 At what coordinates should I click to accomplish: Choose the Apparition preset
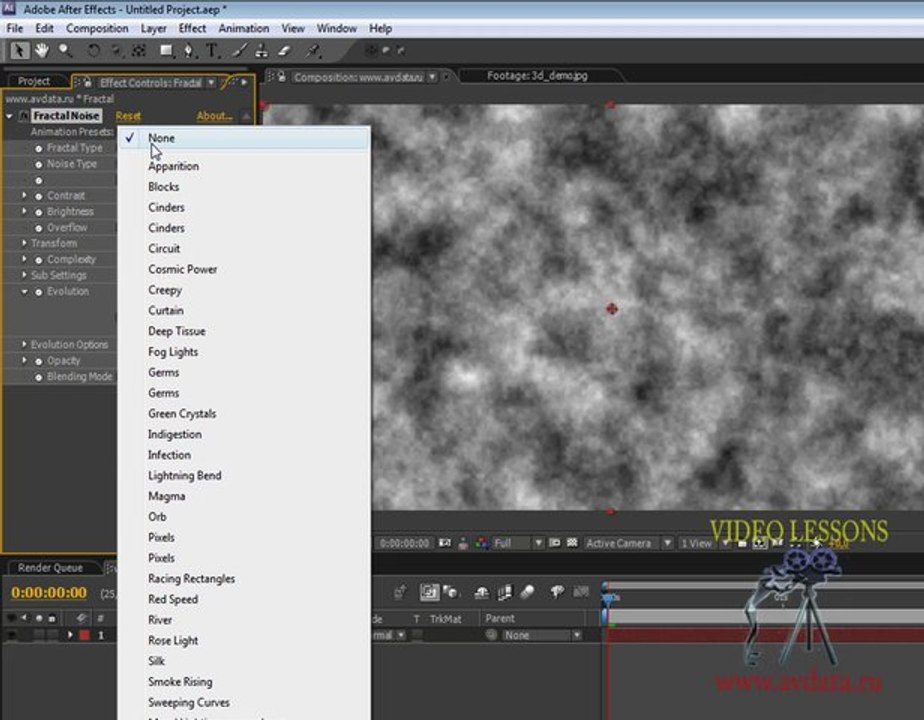(x=173, y=166)
